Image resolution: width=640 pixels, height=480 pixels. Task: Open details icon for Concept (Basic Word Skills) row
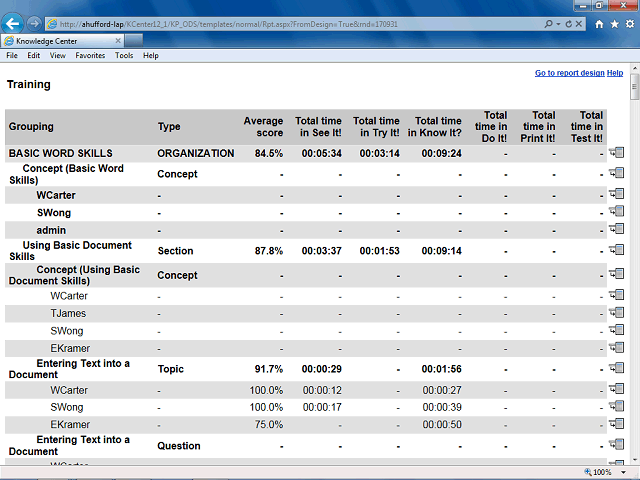click(x=617, y=173)
